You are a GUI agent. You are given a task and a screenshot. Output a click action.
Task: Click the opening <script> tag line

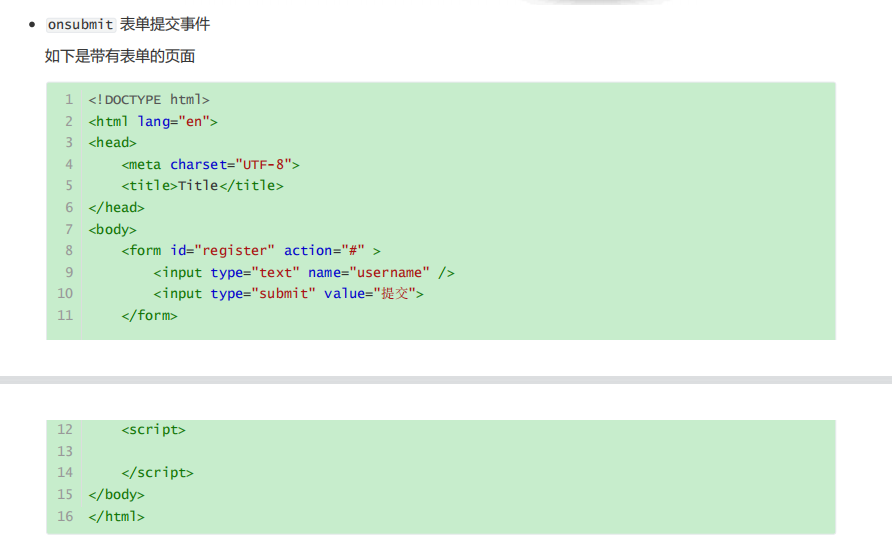click(x=154, y=430)
